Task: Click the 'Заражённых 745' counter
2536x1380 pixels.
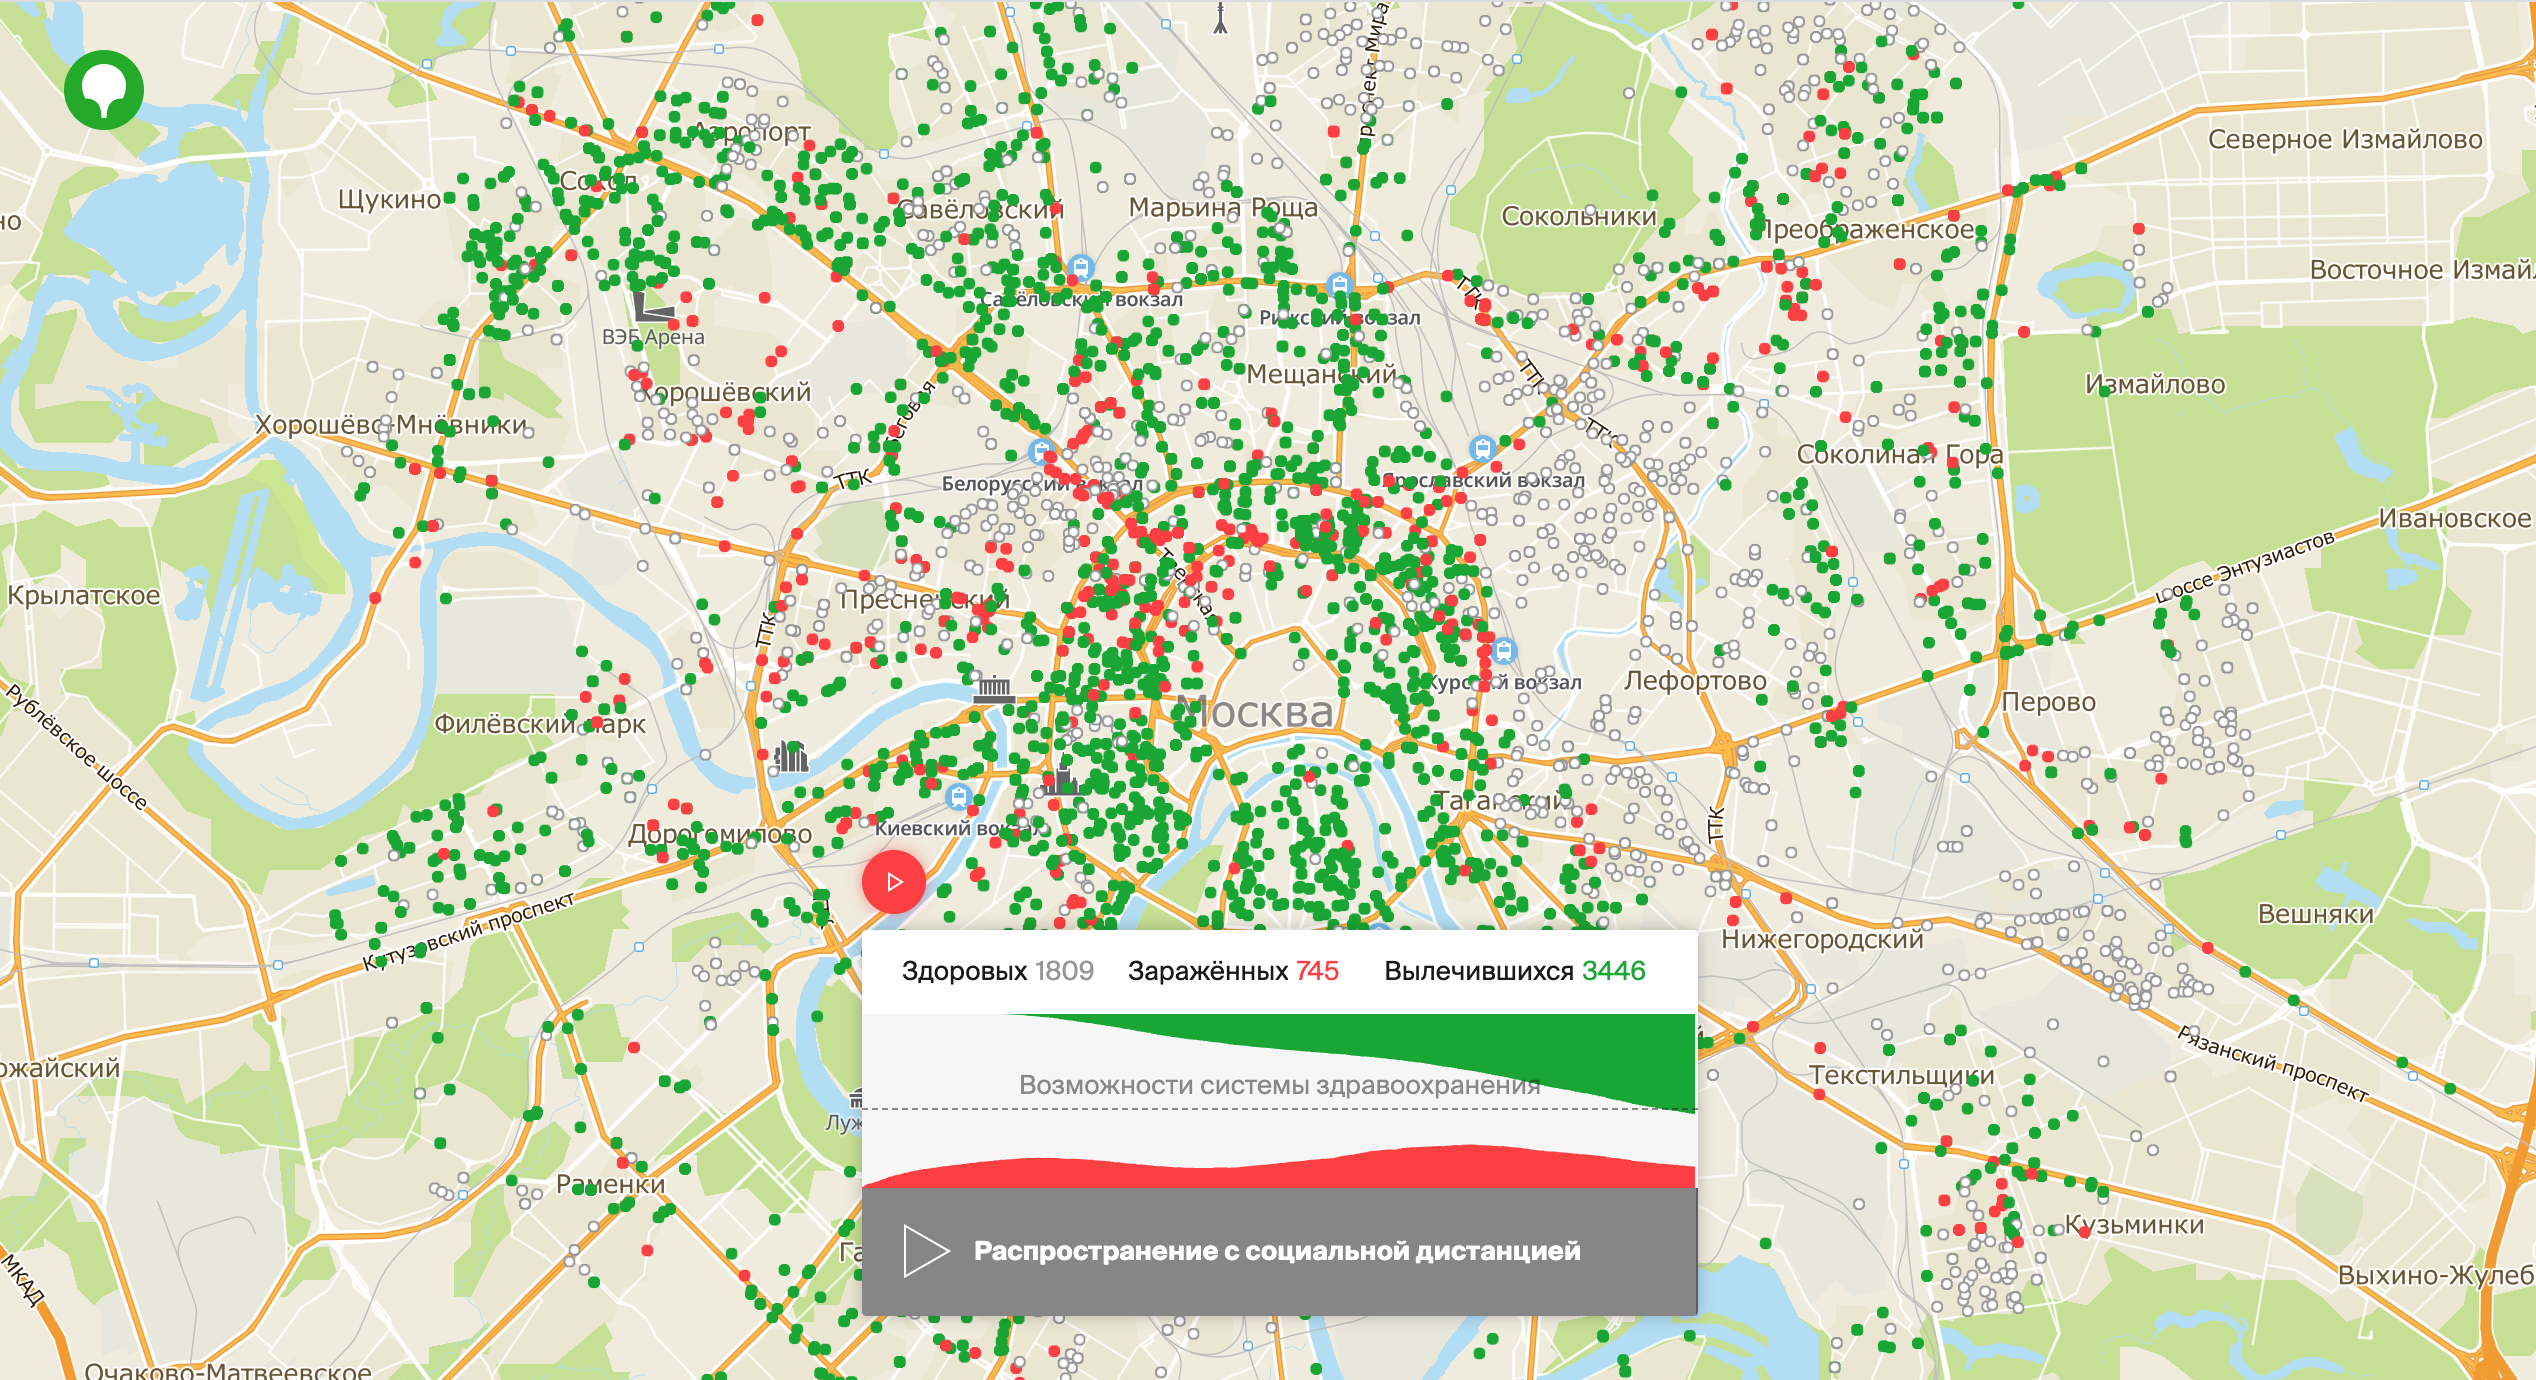Action: (1233, 971)
